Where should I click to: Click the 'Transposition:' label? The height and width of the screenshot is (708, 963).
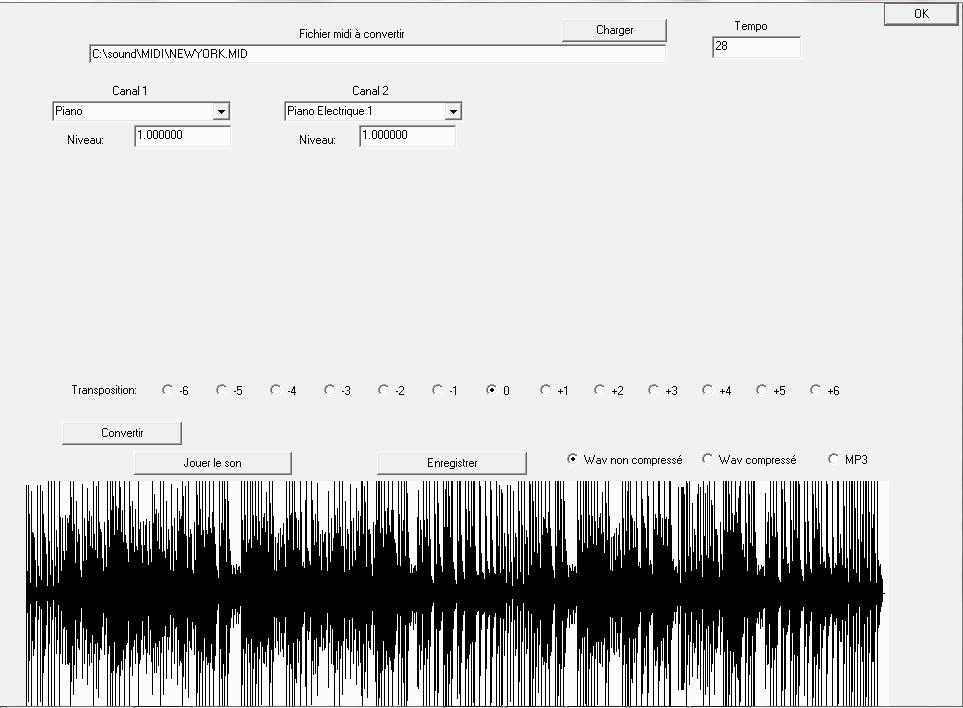tap(104, 390)
